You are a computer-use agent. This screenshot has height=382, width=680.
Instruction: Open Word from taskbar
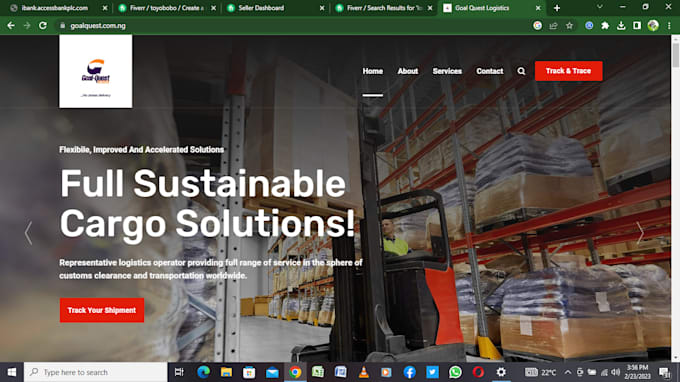point(340,372)
